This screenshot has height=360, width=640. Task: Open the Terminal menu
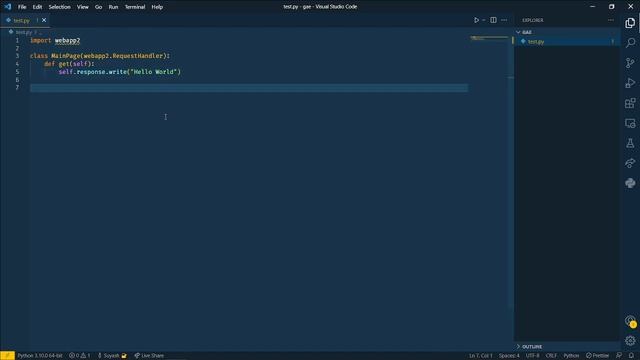pos(135,7)
